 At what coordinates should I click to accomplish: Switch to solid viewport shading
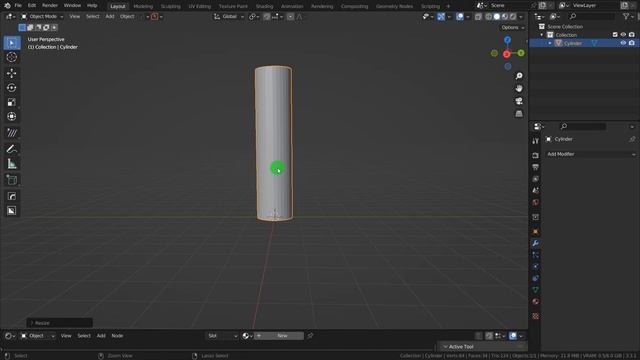[497, 17]
